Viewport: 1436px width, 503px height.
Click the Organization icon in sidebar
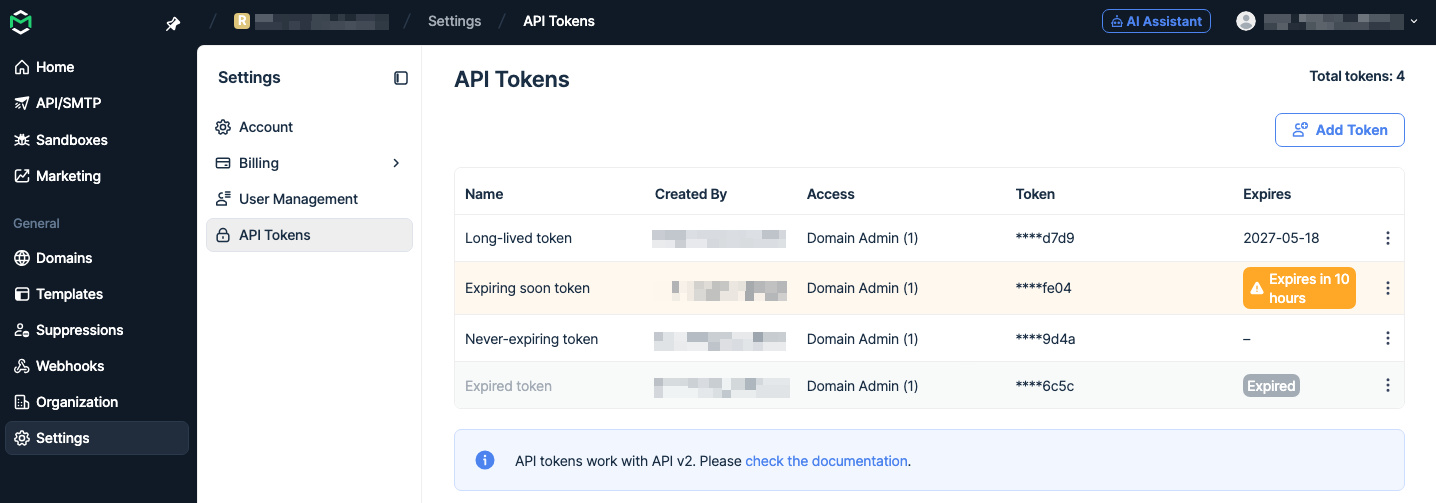pos(22,402)
